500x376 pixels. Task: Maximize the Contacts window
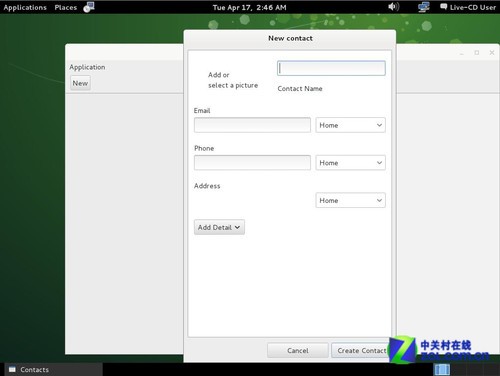pos(477,53)
